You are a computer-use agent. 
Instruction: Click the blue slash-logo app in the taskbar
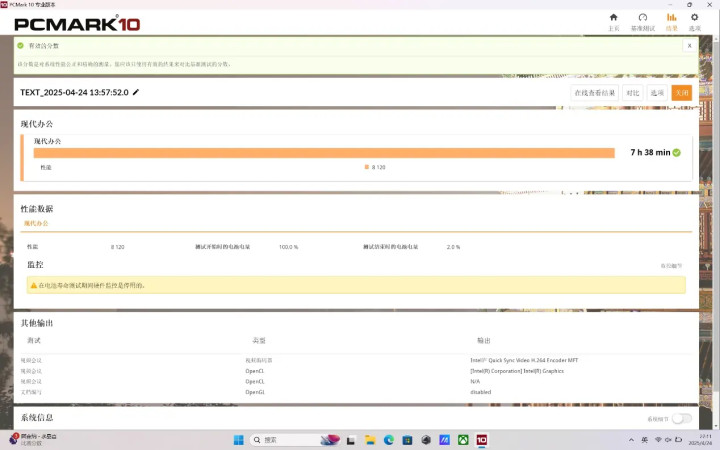[x=444, y=440]
